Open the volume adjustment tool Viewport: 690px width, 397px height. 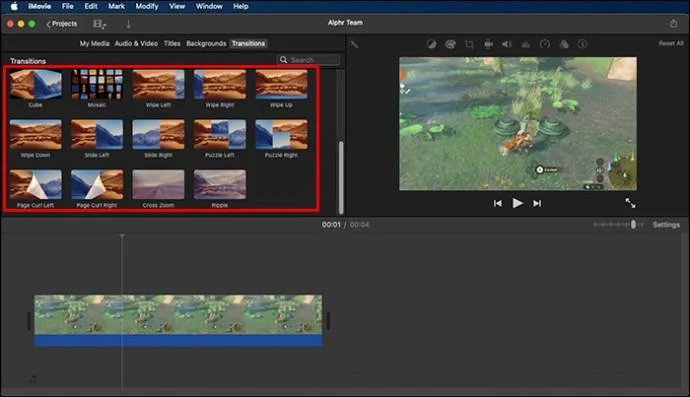(507, 44)
